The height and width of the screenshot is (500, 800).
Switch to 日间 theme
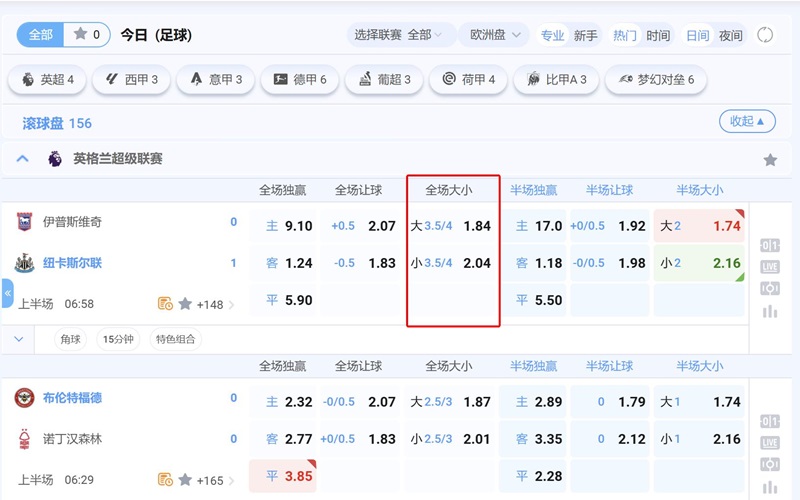pyautogui.click(x=697, y=35)
